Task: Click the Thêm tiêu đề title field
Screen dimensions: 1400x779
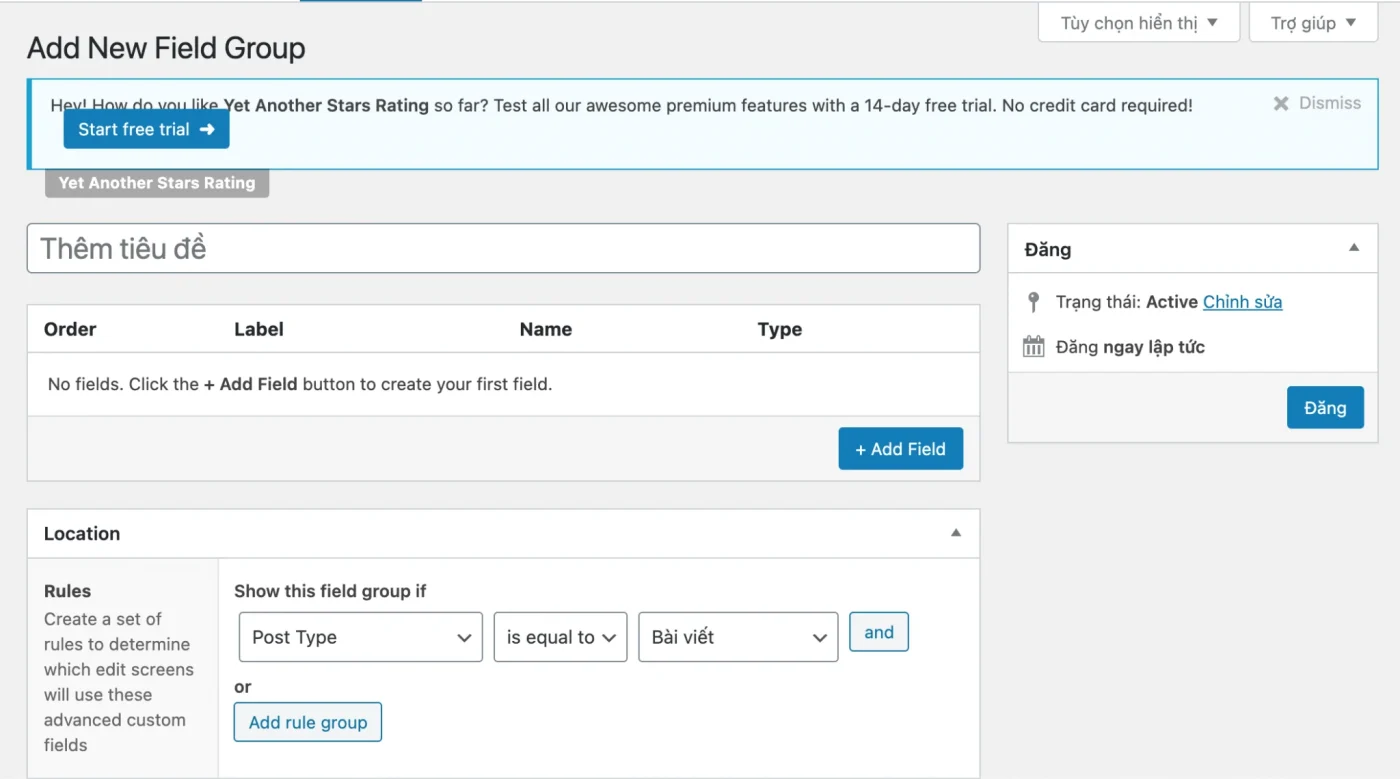Action: pyautogui.click(x=503, y=248)
